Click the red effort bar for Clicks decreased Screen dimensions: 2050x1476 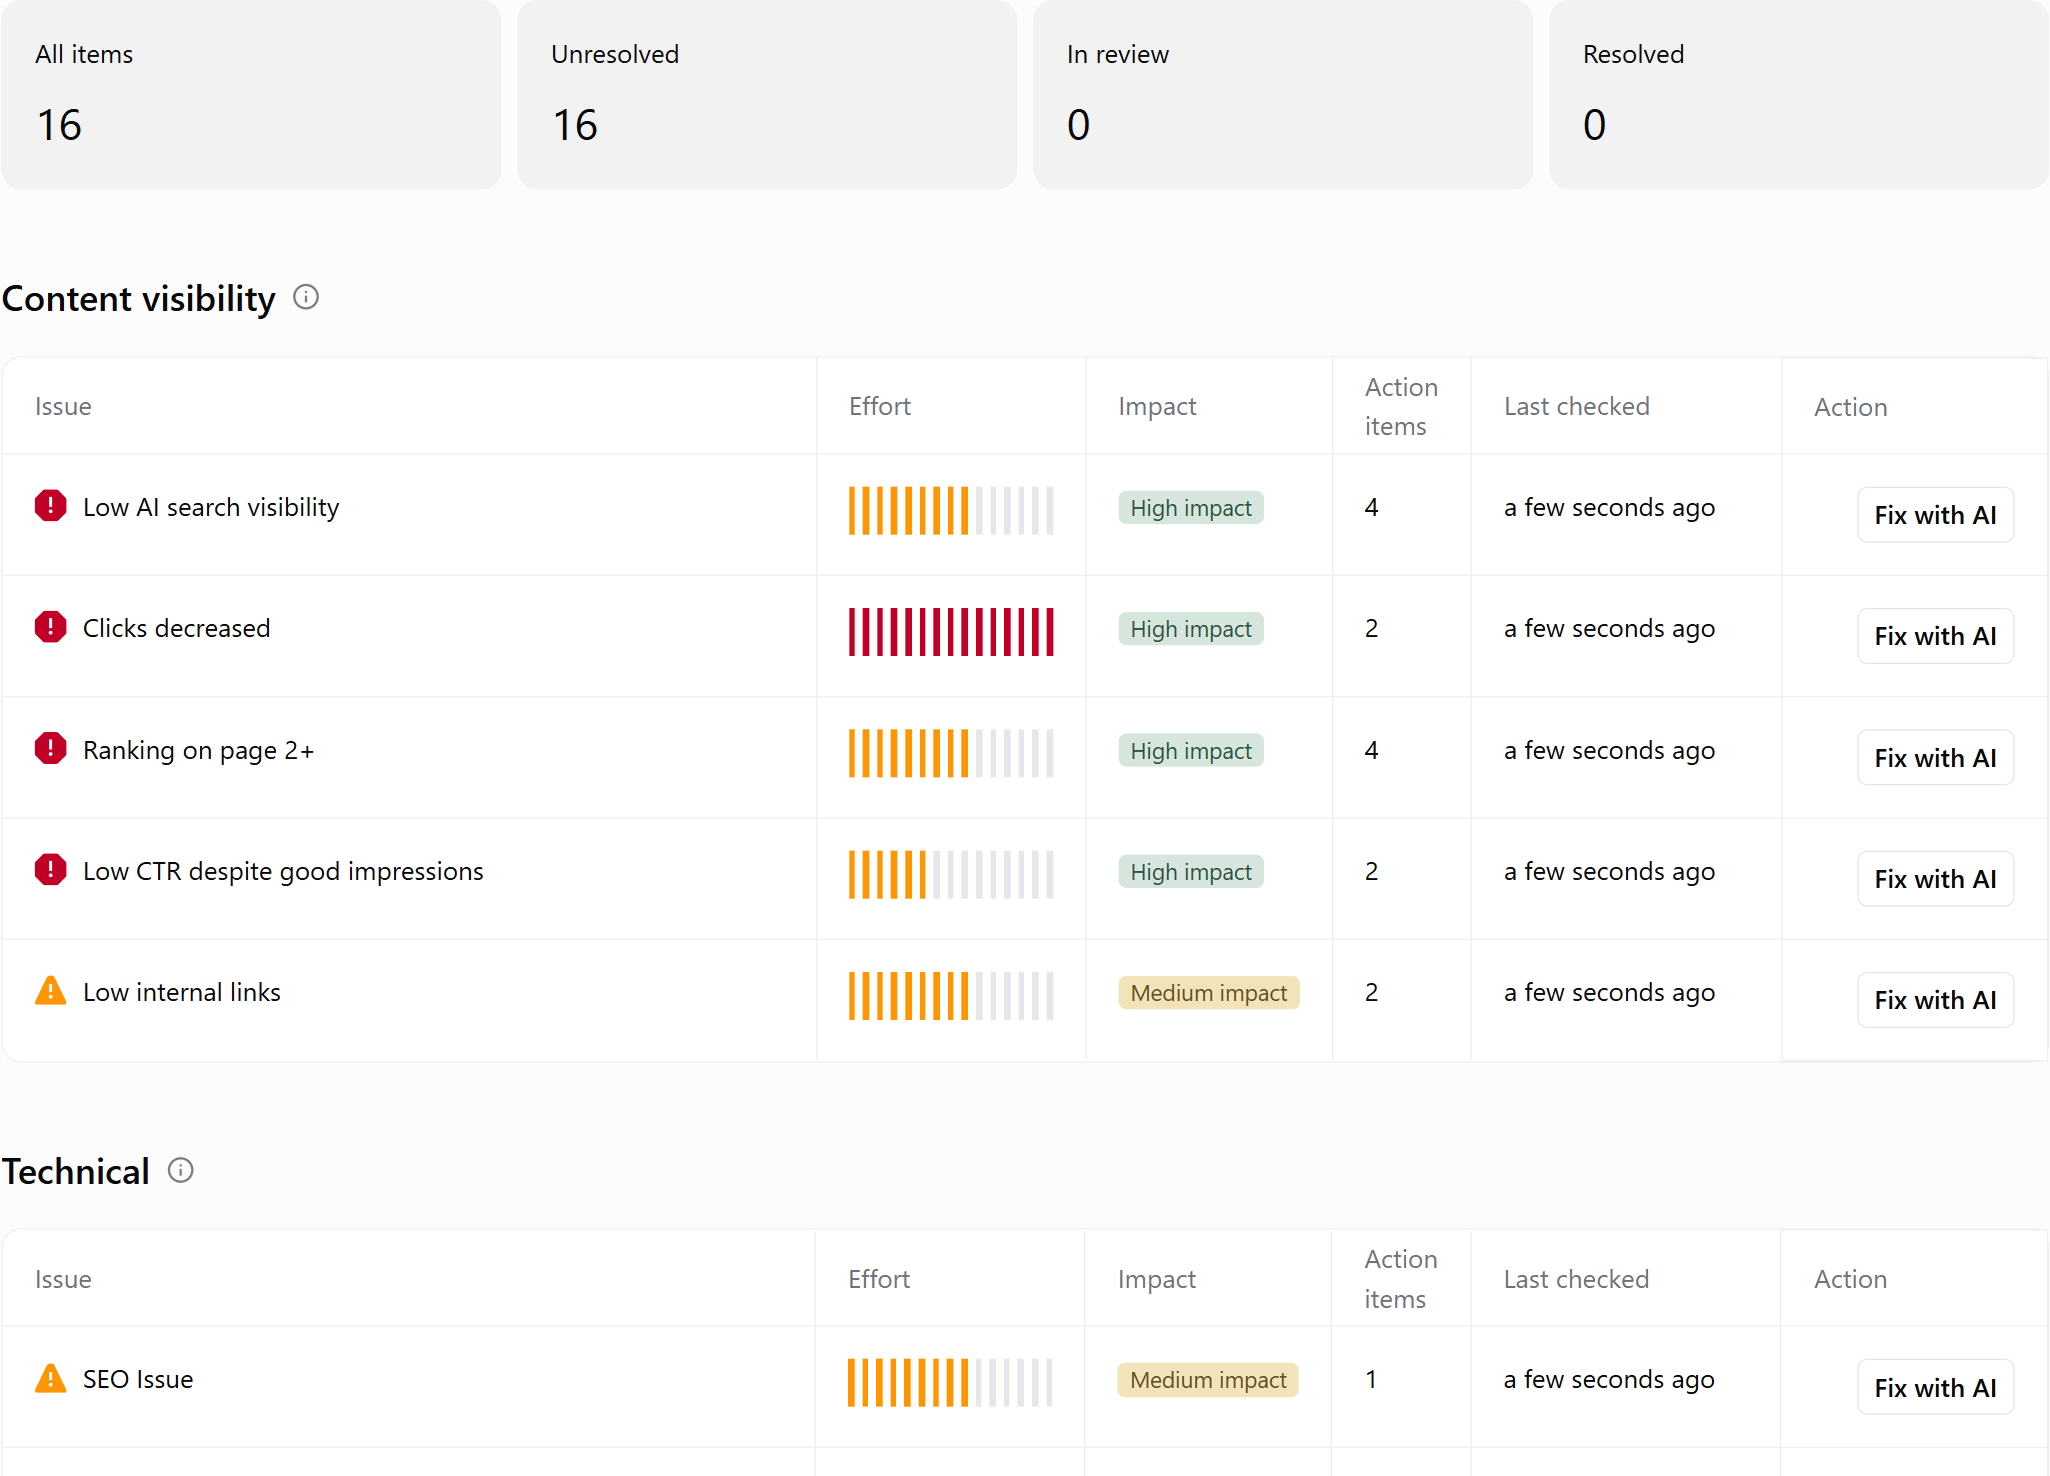(951, 632)
